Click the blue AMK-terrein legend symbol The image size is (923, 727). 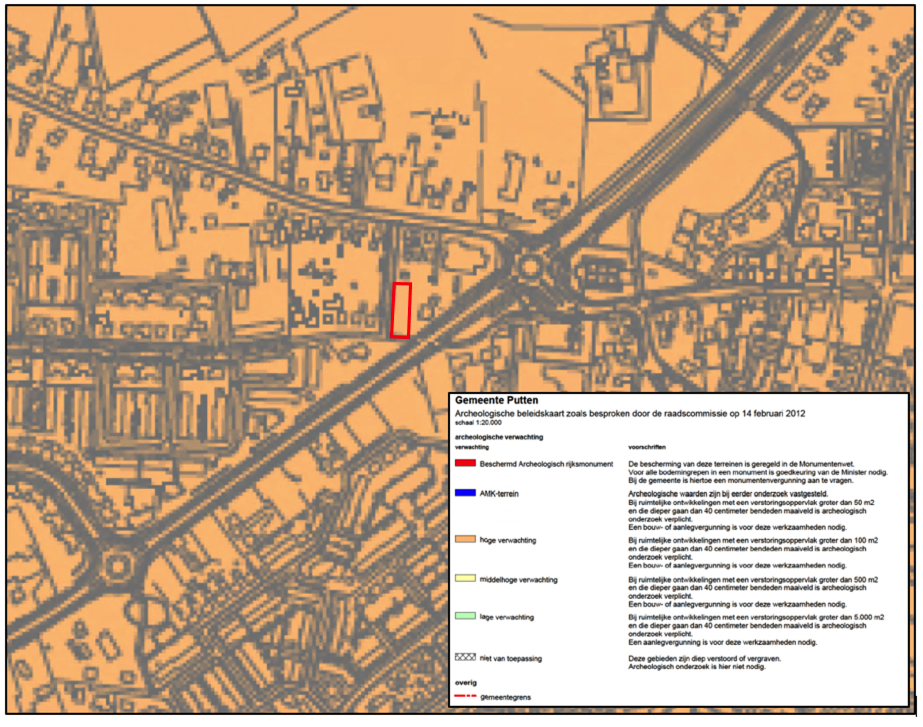pos(464,493)
